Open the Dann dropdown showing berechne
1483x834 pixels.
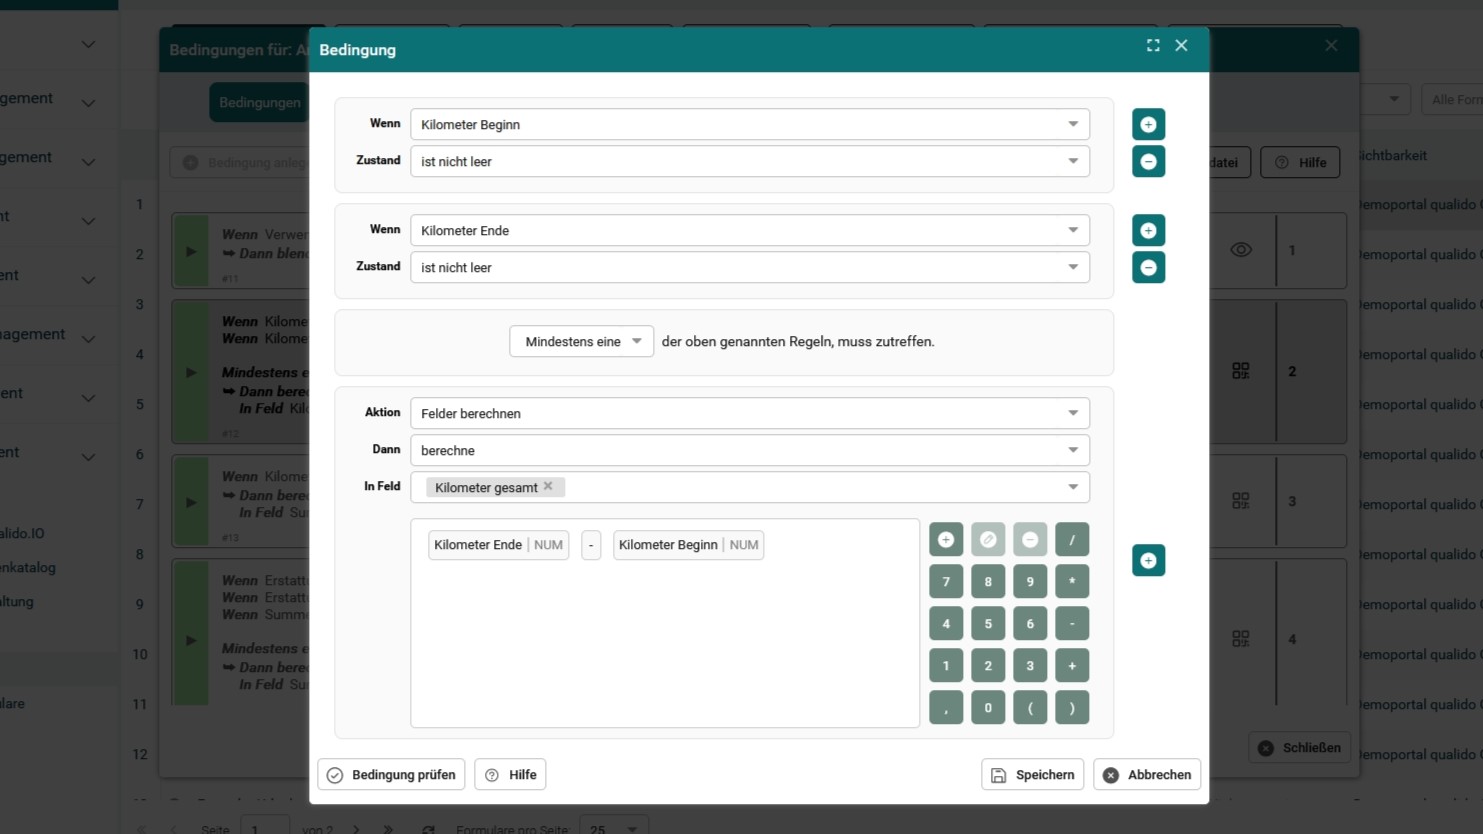coord(750,450)
